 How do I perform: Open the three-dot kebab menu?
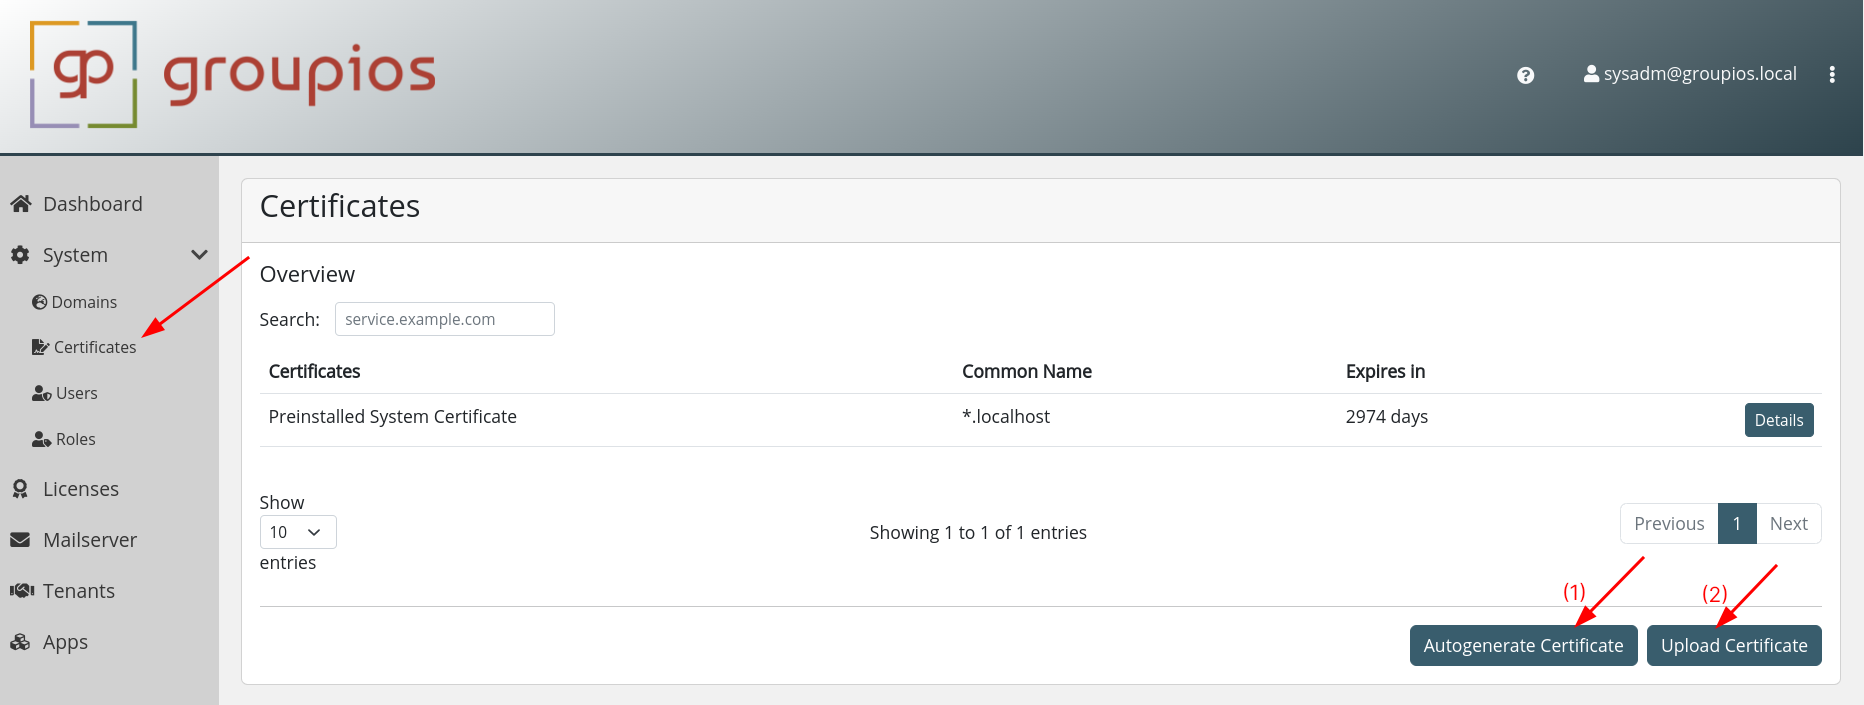(1832, 75)
